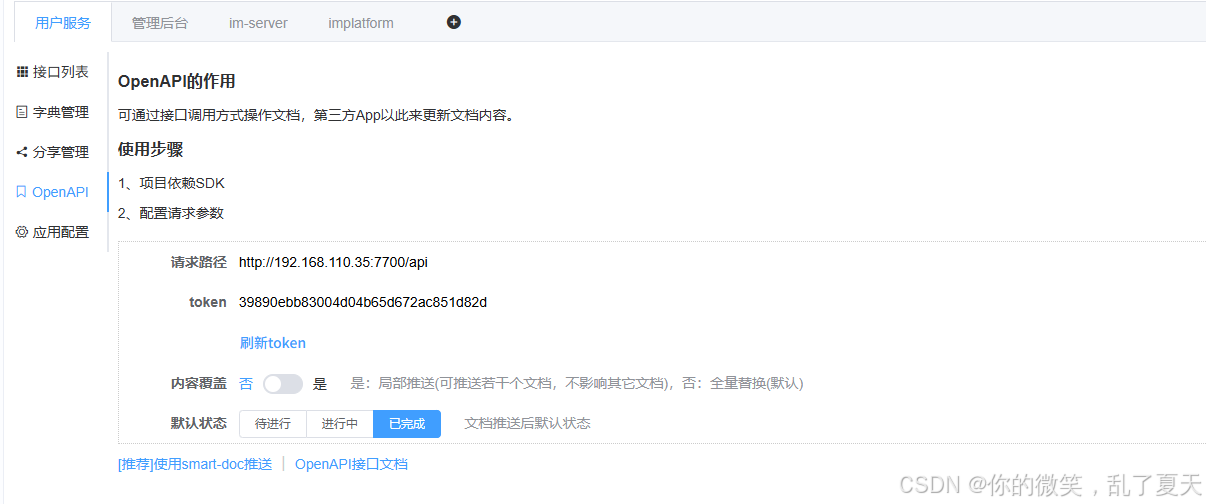Click the OpenAPI的作用 heading
The height and width of the screenshot is (504, 1206).
pyautogui.click(x=177, y=81)
